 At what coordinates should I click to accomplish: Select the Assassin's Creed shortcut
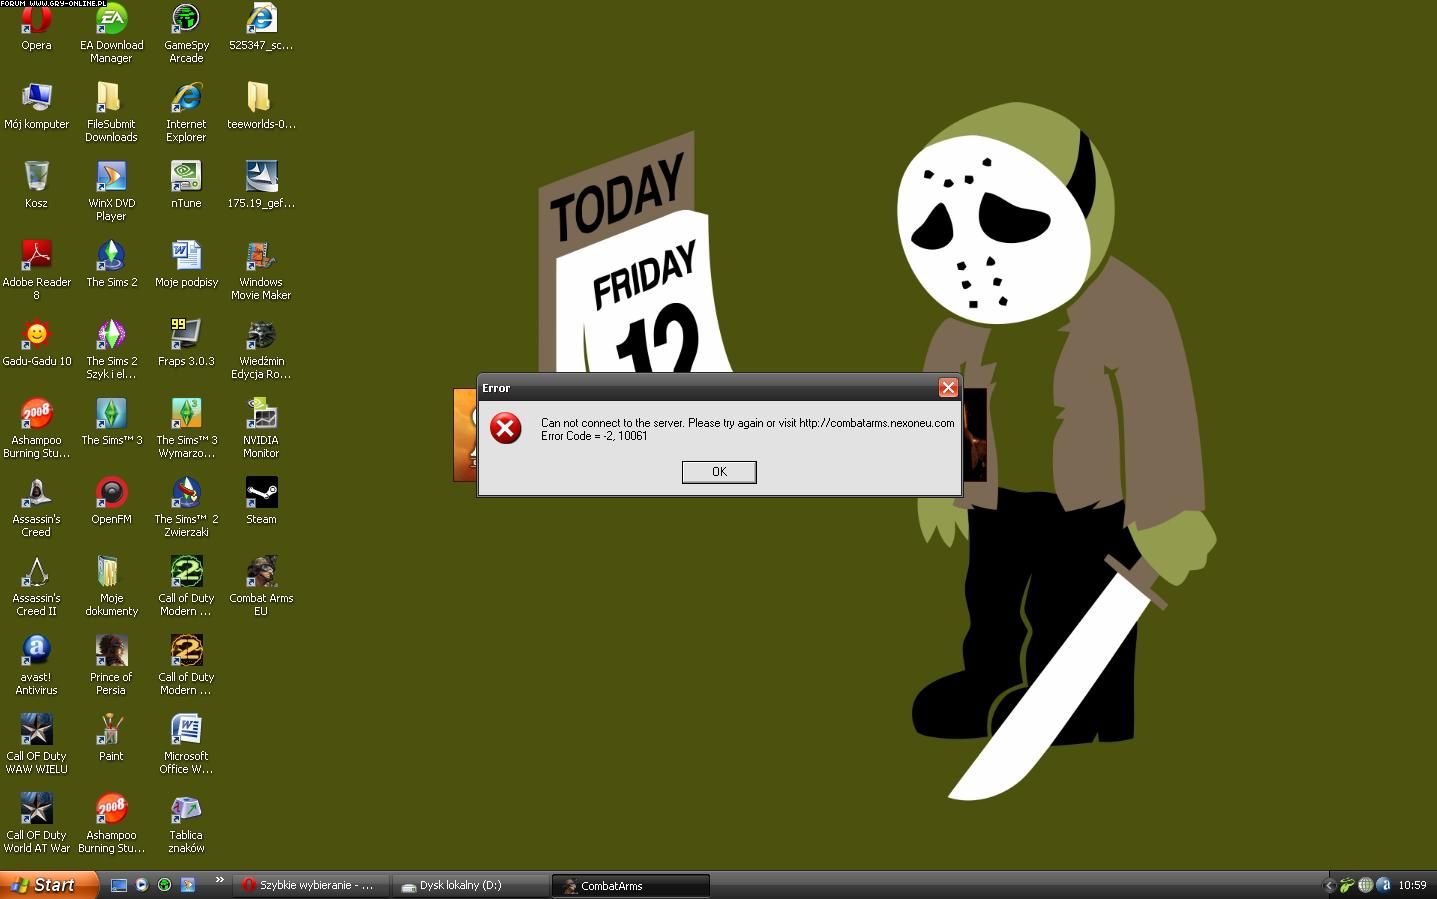(36, 507)
